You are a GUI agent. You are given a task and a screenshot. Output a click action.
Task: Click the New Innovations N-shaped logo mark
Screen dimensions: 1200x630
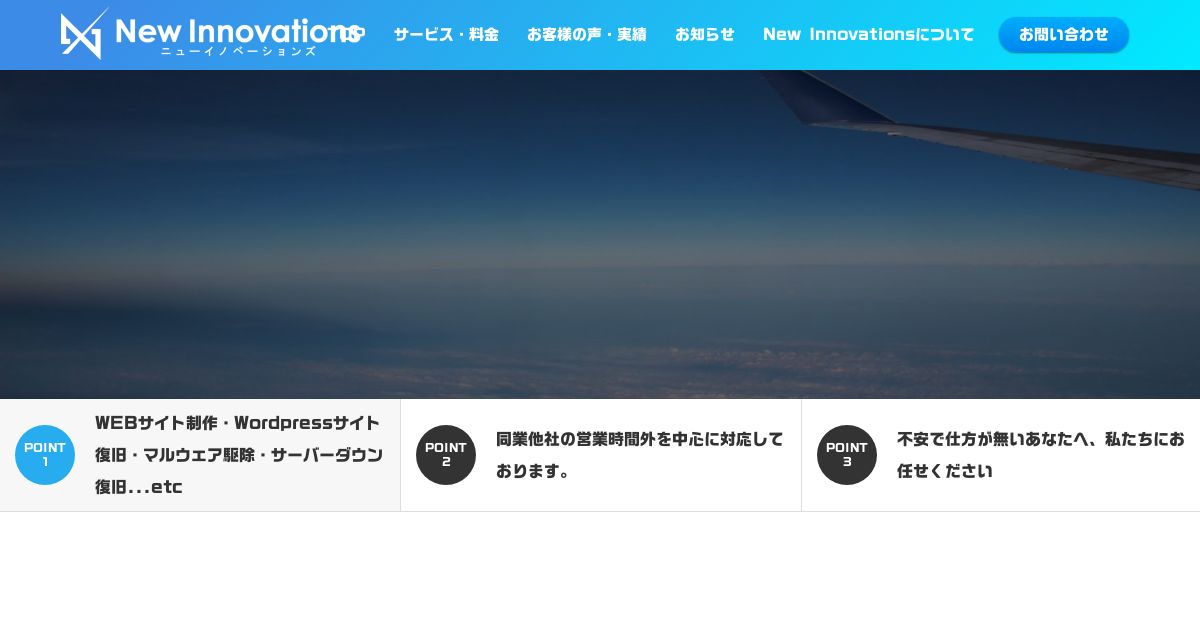pos(84,34)
